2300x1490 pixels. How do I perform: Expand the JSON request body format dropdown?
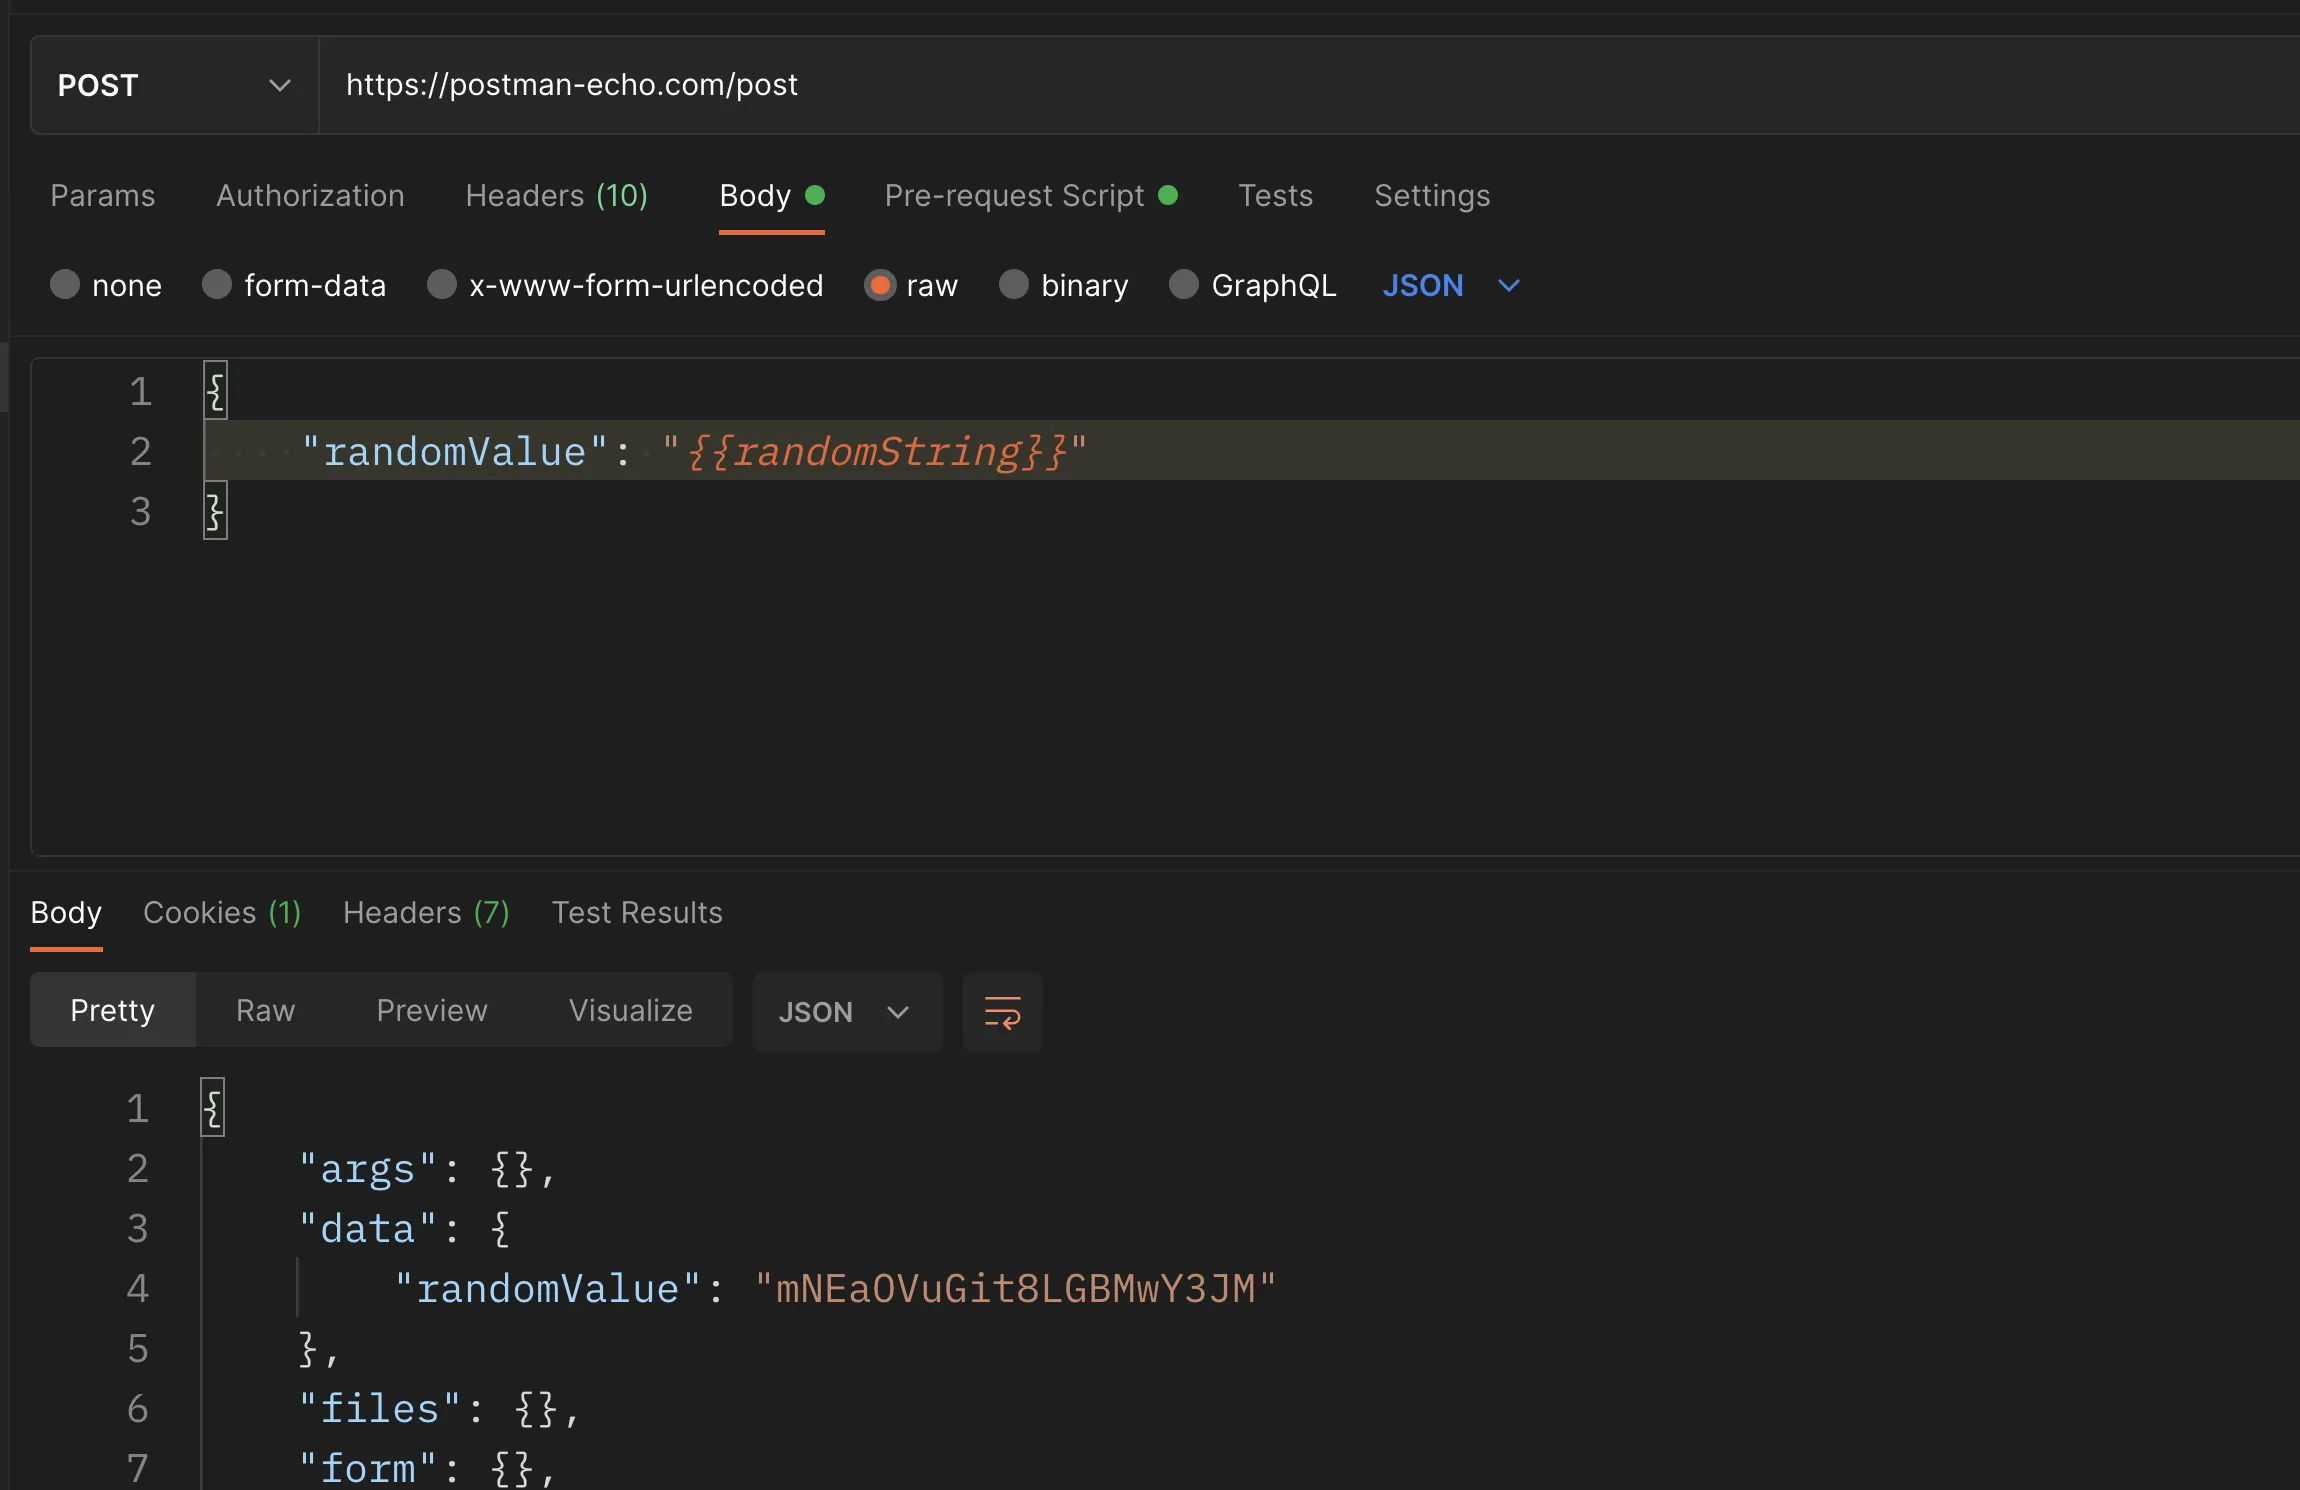coord(1450,285)
